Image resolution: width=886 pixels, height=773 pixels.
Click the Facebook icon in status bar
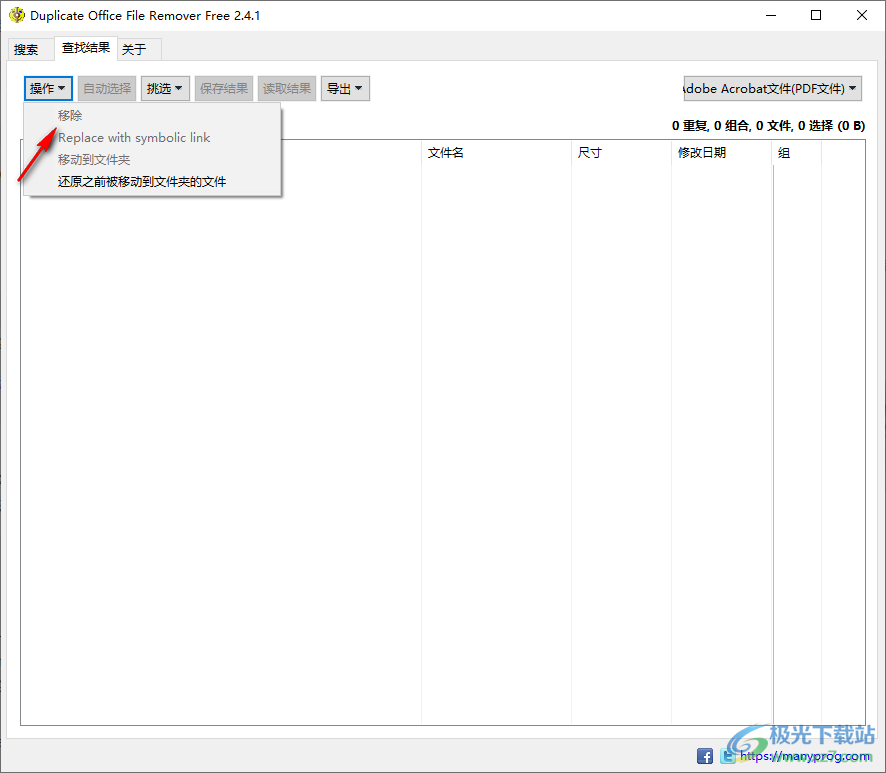pyautogui.click(x=705, y=756)
